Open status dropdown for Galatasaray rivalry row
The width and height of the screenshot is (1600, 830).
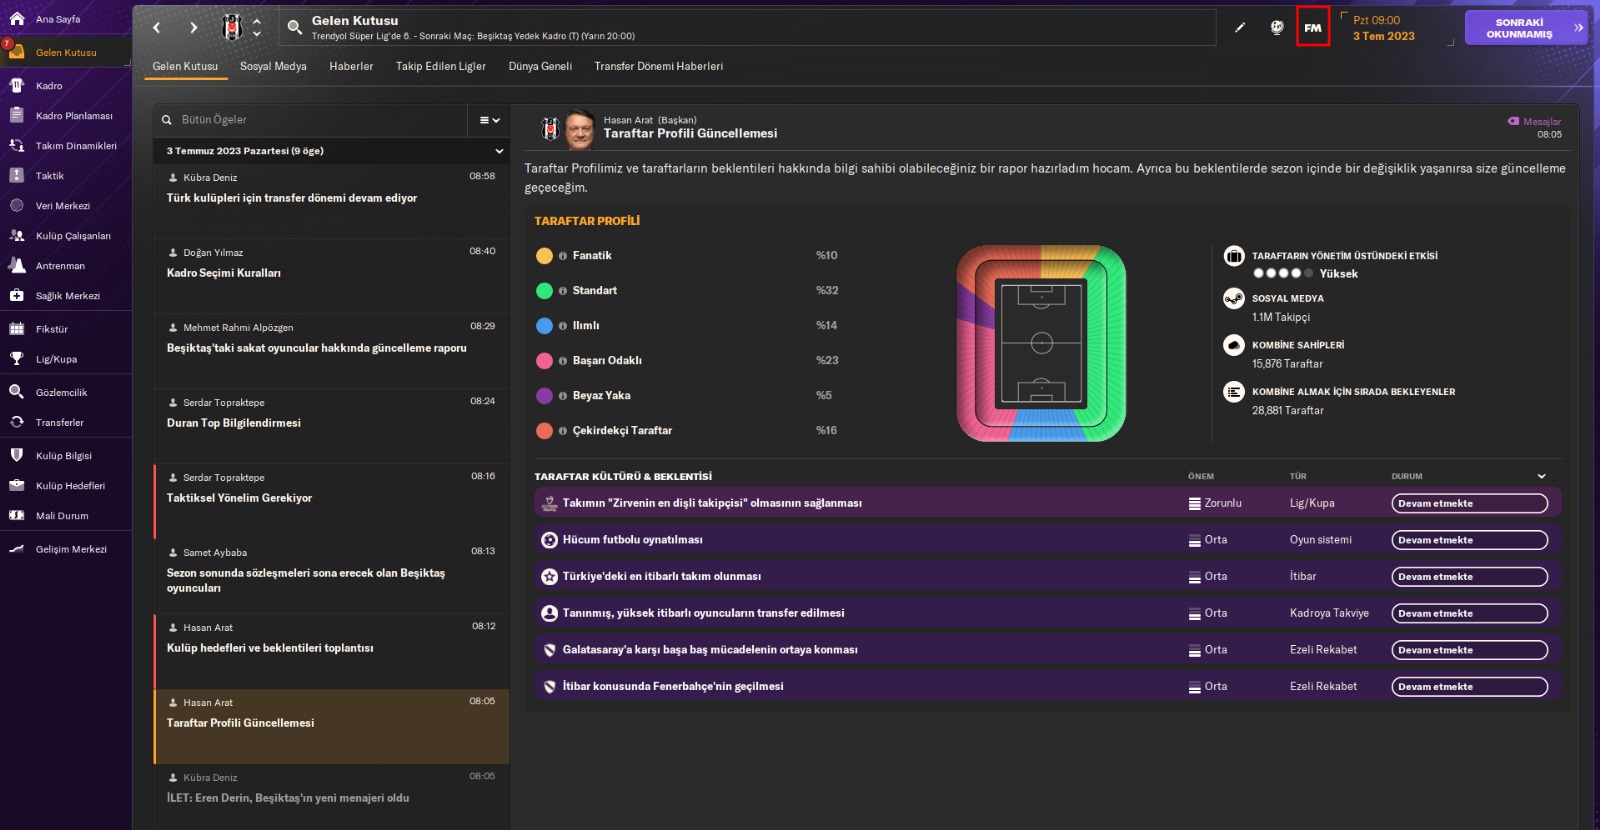tap(1469, 650)
